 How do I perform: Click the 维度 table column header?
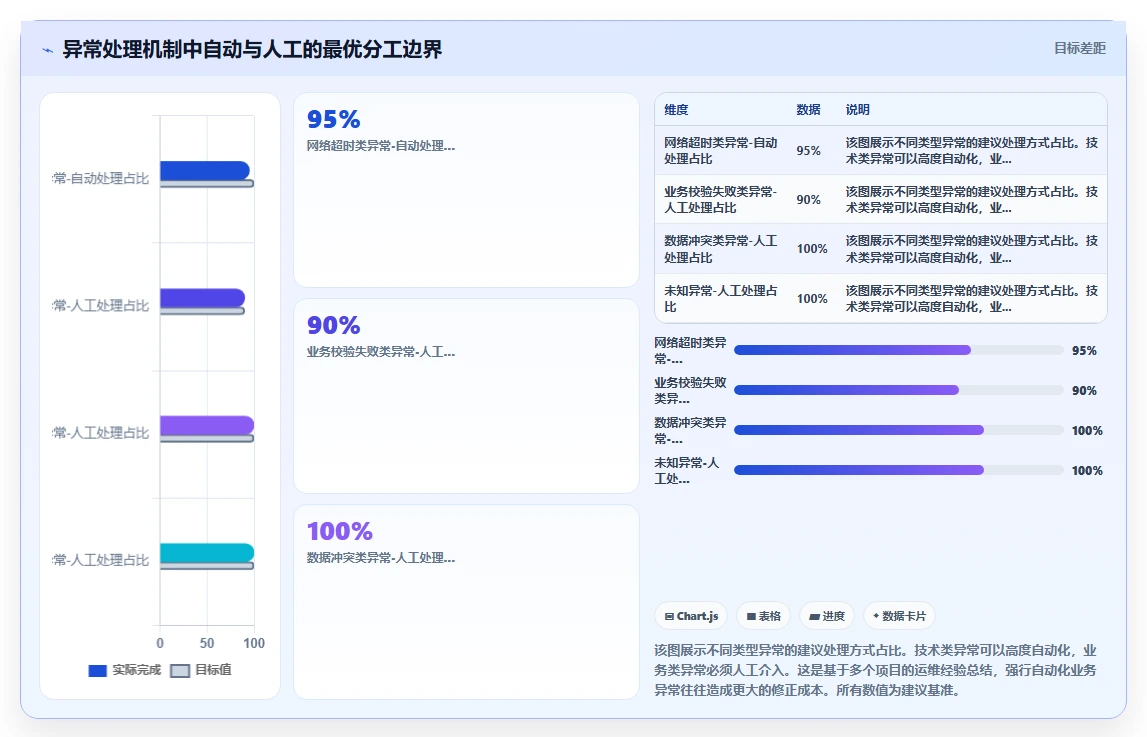pyautogui.click(x=676, y=110)
